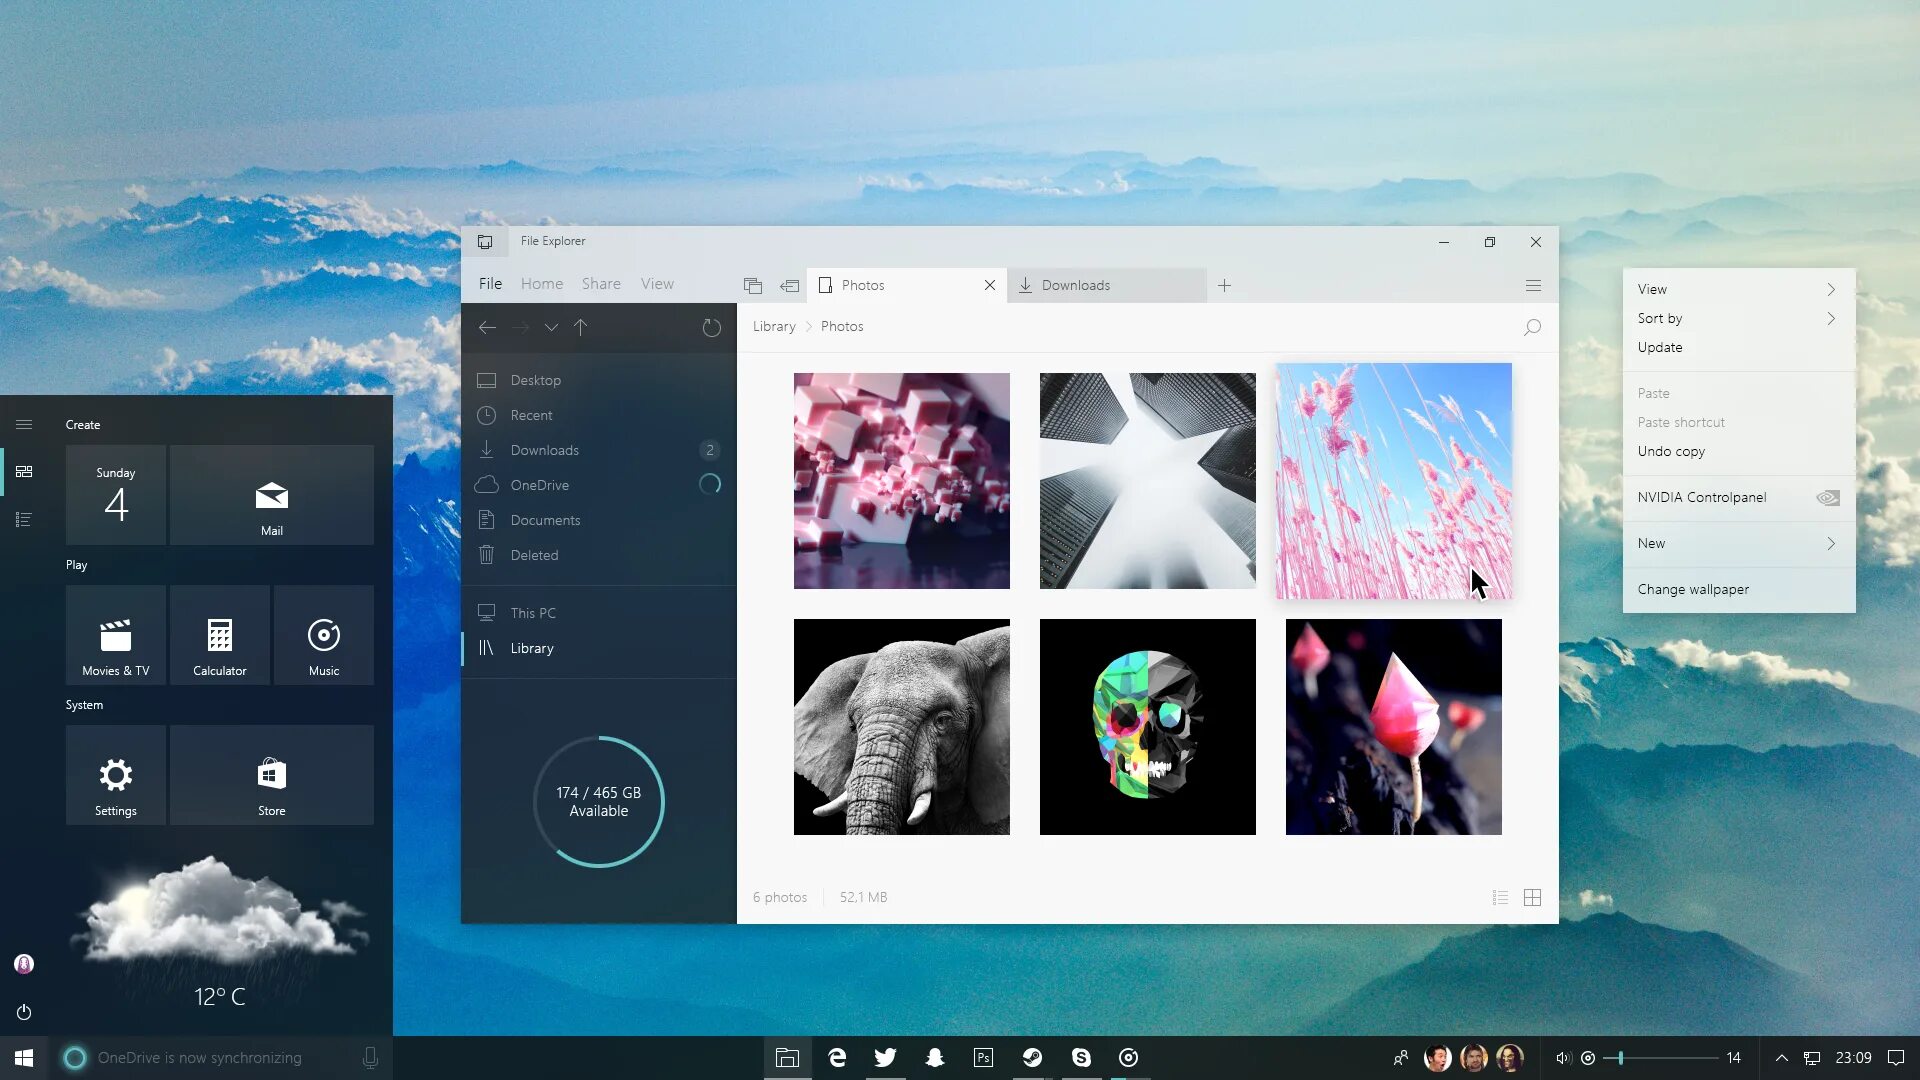Open Twitter from the taskbar
Viewport: 1920px width, 1080px height.
(885, 1058)
